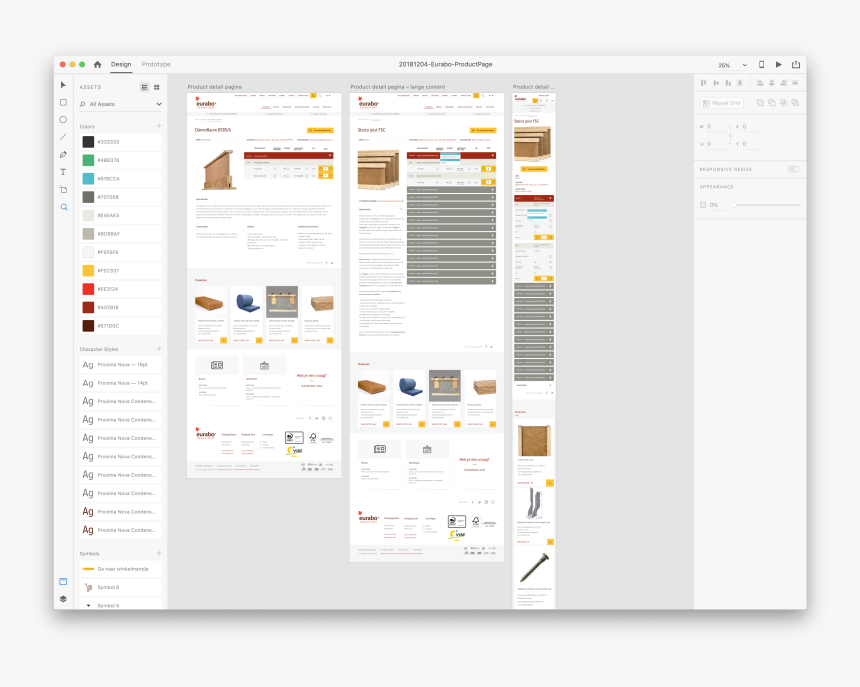Select the Artboard tool
This screenshot has height=687, width=860.
pyautogui.click(x=63, y=190)
